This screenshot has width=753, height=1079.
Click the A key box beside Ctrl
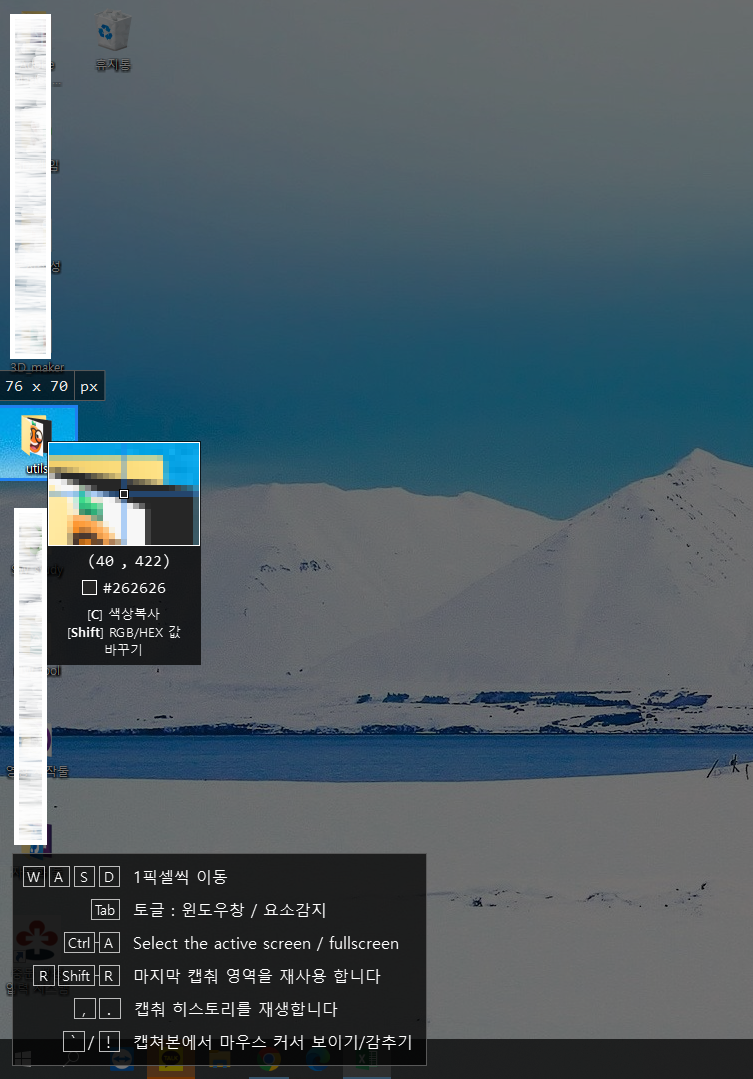[109, 943]
